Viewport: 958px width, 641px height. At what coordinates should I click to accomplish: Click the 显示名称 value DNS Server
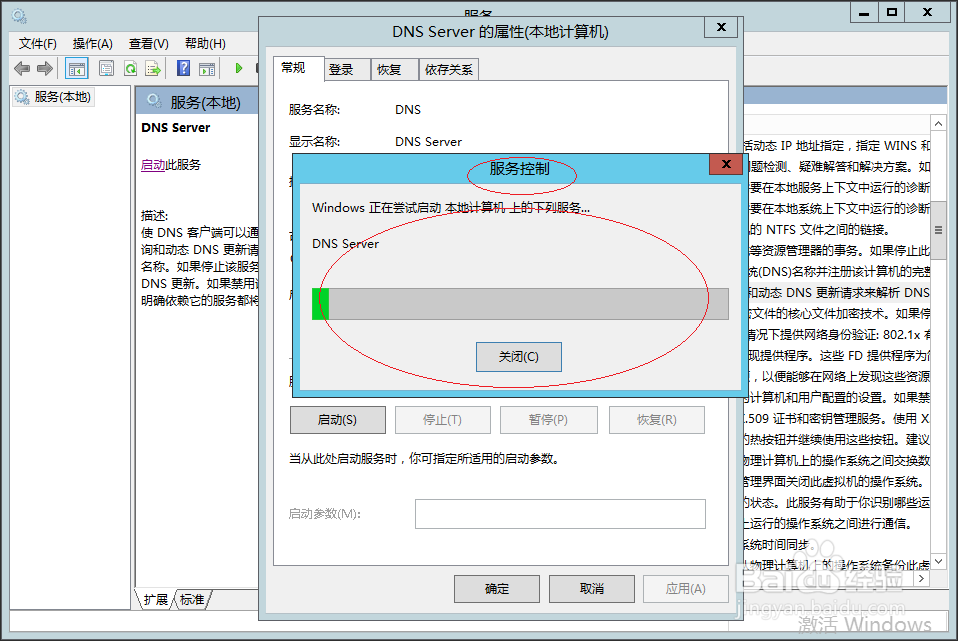point(428,142)
